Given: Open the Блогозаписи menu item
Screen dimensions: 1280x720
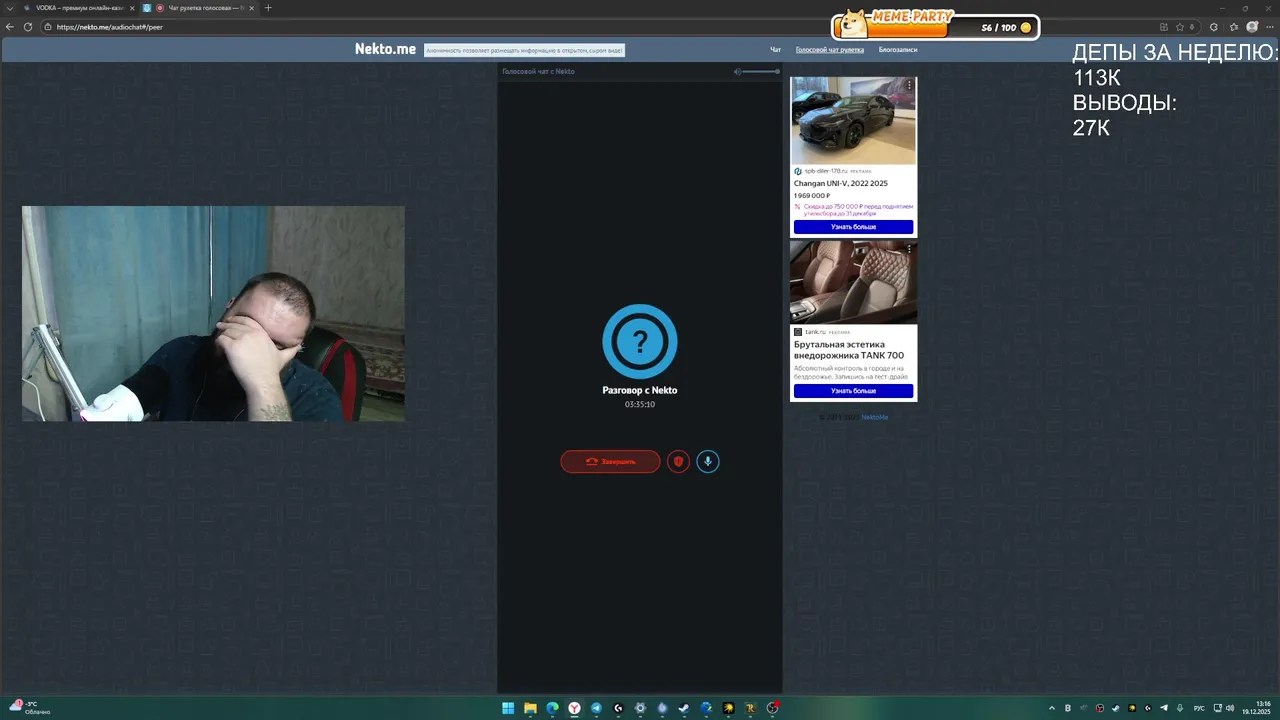Looking at the screenshot, I should tap(898, 49).
